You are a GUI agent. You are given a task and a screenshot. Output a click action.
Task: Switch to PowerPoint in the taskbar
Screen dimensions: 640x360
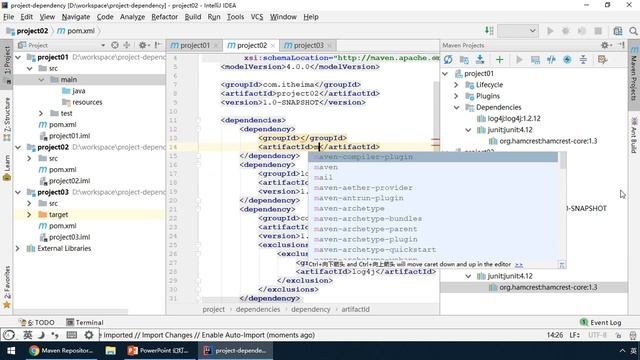[158, 351]
